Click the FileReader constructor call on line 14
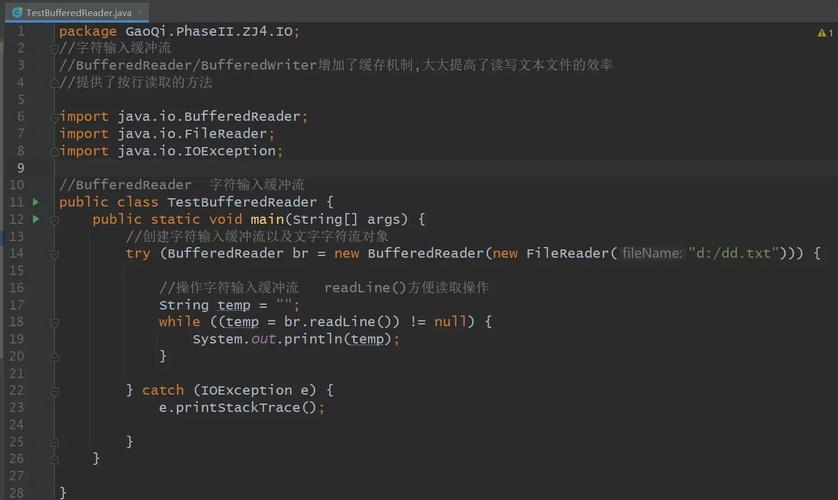Image resolution: width=838 pixels, height=500 pixels. (568, 253)
